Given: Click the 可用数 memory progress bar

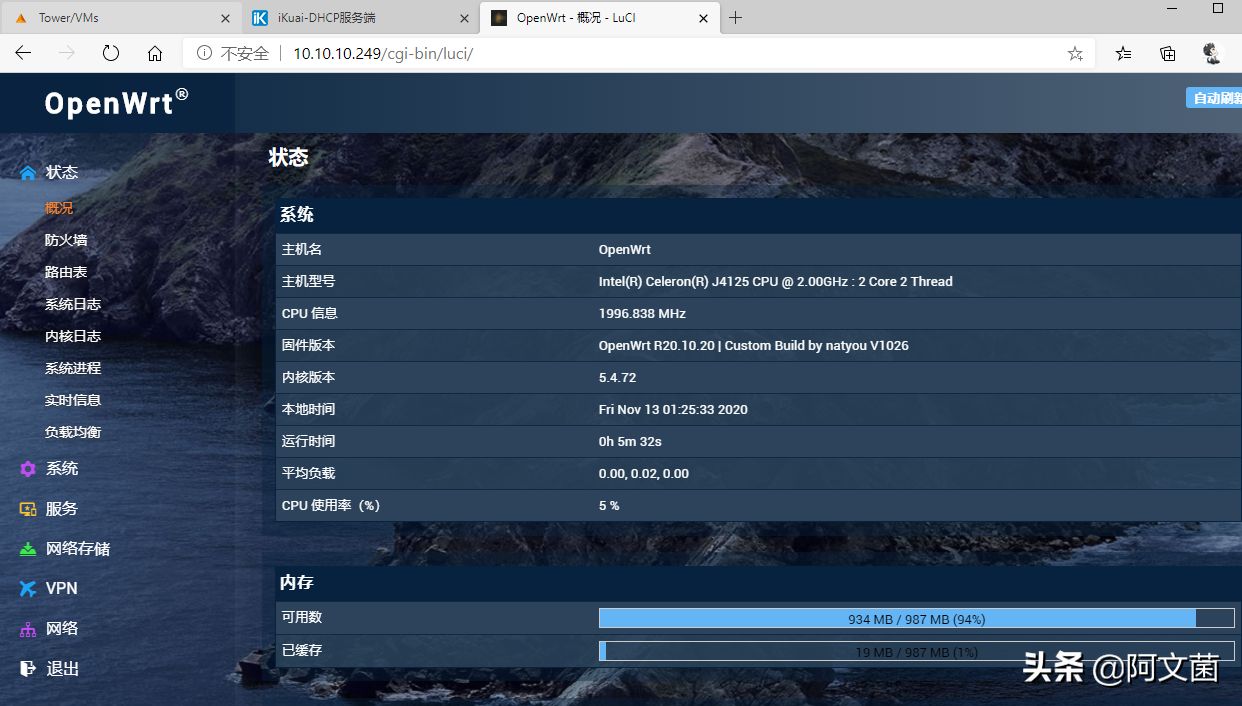Looking at the screenshot, I should pyautogui.click(x=917, y=619).
